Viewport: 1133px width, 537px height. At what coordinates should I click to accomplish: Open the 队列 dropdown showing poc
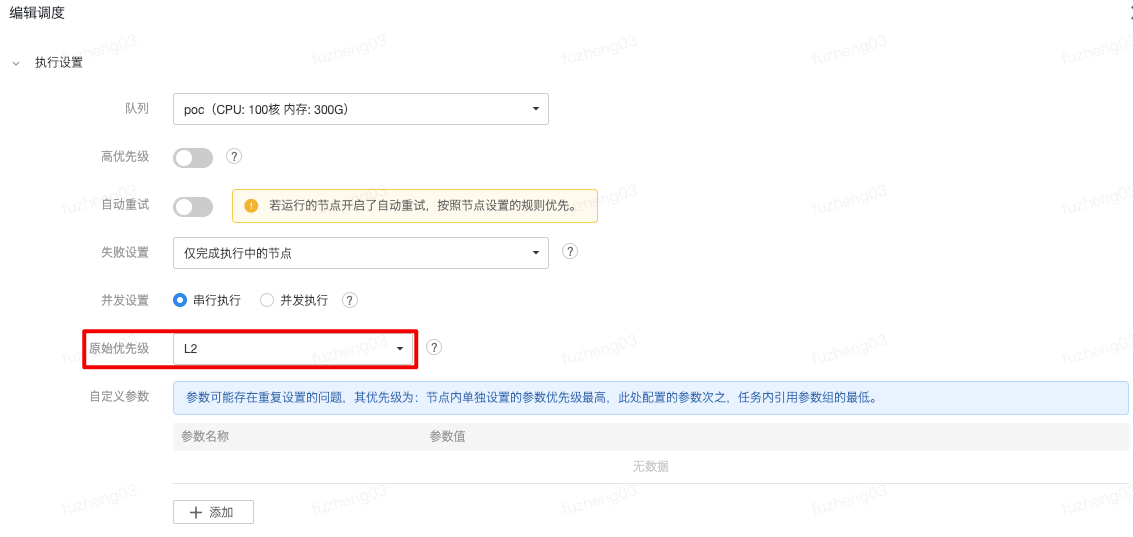click(x=360, y=109)
